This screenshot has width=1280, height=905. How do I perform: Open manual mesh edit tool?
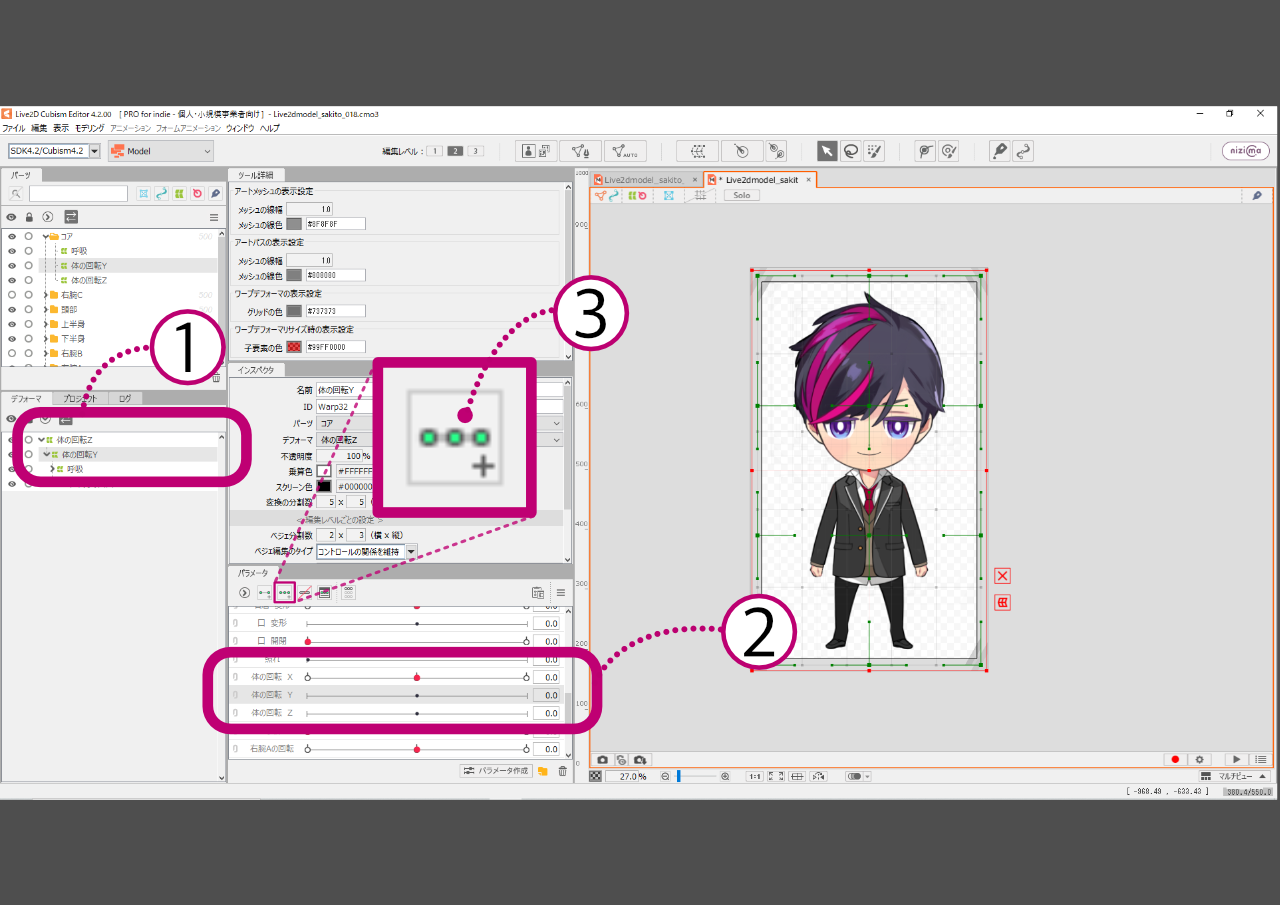point(581,151)
